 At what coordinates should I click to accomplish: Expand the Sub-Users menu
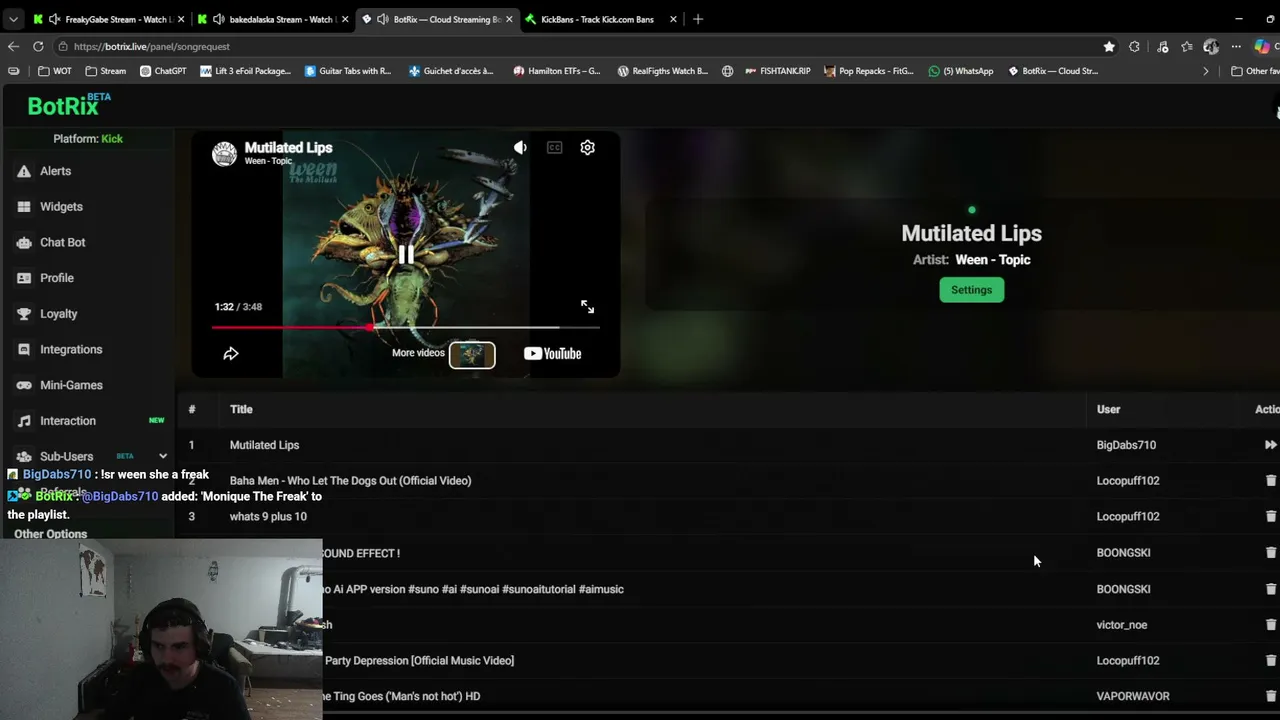(x=163, y=456)
